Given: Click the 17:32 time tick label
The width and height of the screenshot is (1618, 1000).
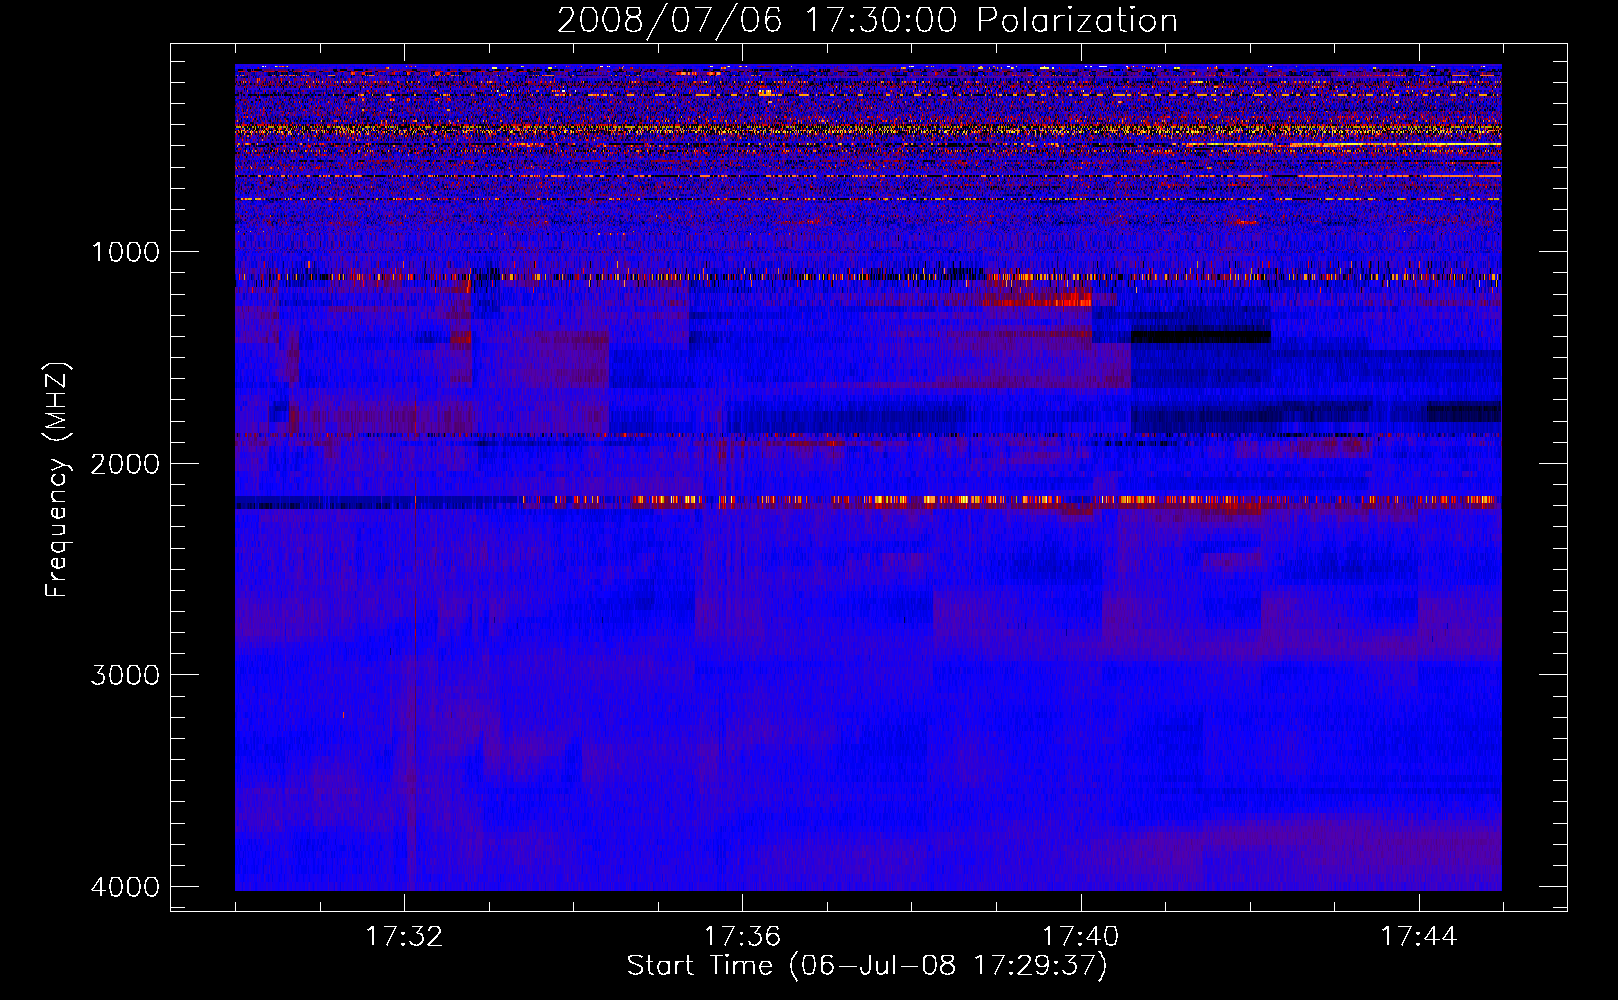Looking at the screenshot, I should (x=404, y=937).
